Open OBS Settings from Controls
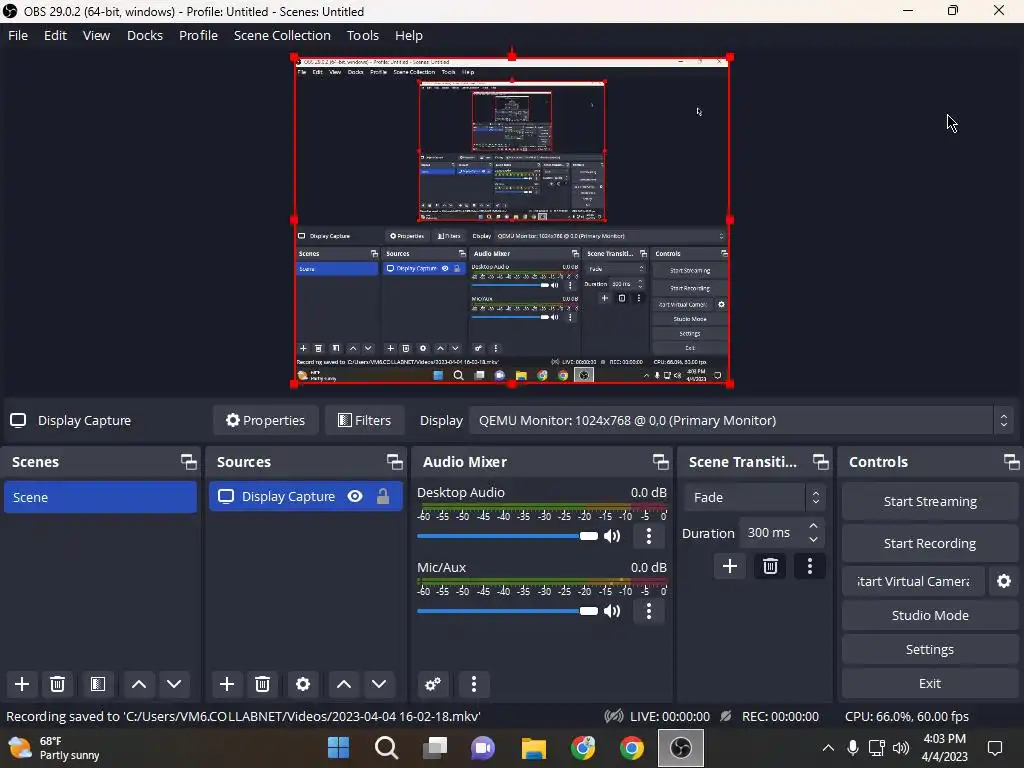The width and height of the screenshot is (1024, 768). (x=930, y=649)
